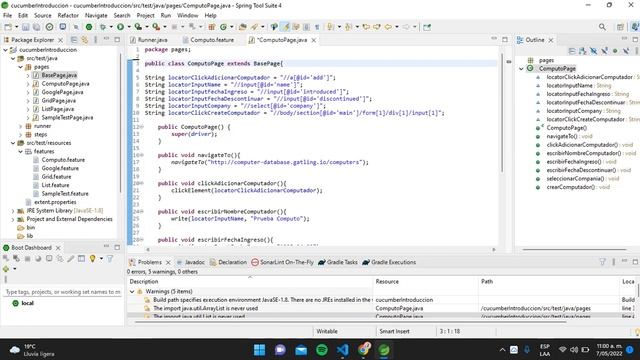Expand the runner package in Package Explorer
This screenshot has height=360, width=640.
[20, 126]
